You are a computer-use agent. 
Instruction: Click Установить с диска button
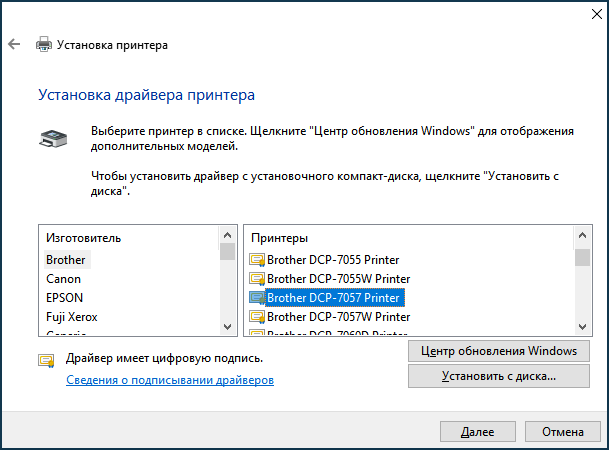pyautogui.click(x=499, y=376)
